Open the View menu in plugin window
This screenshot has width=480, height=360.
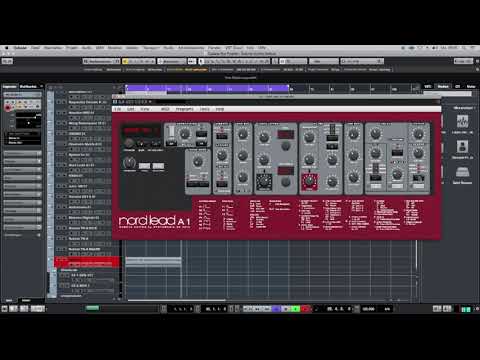[x=144, y=109]
